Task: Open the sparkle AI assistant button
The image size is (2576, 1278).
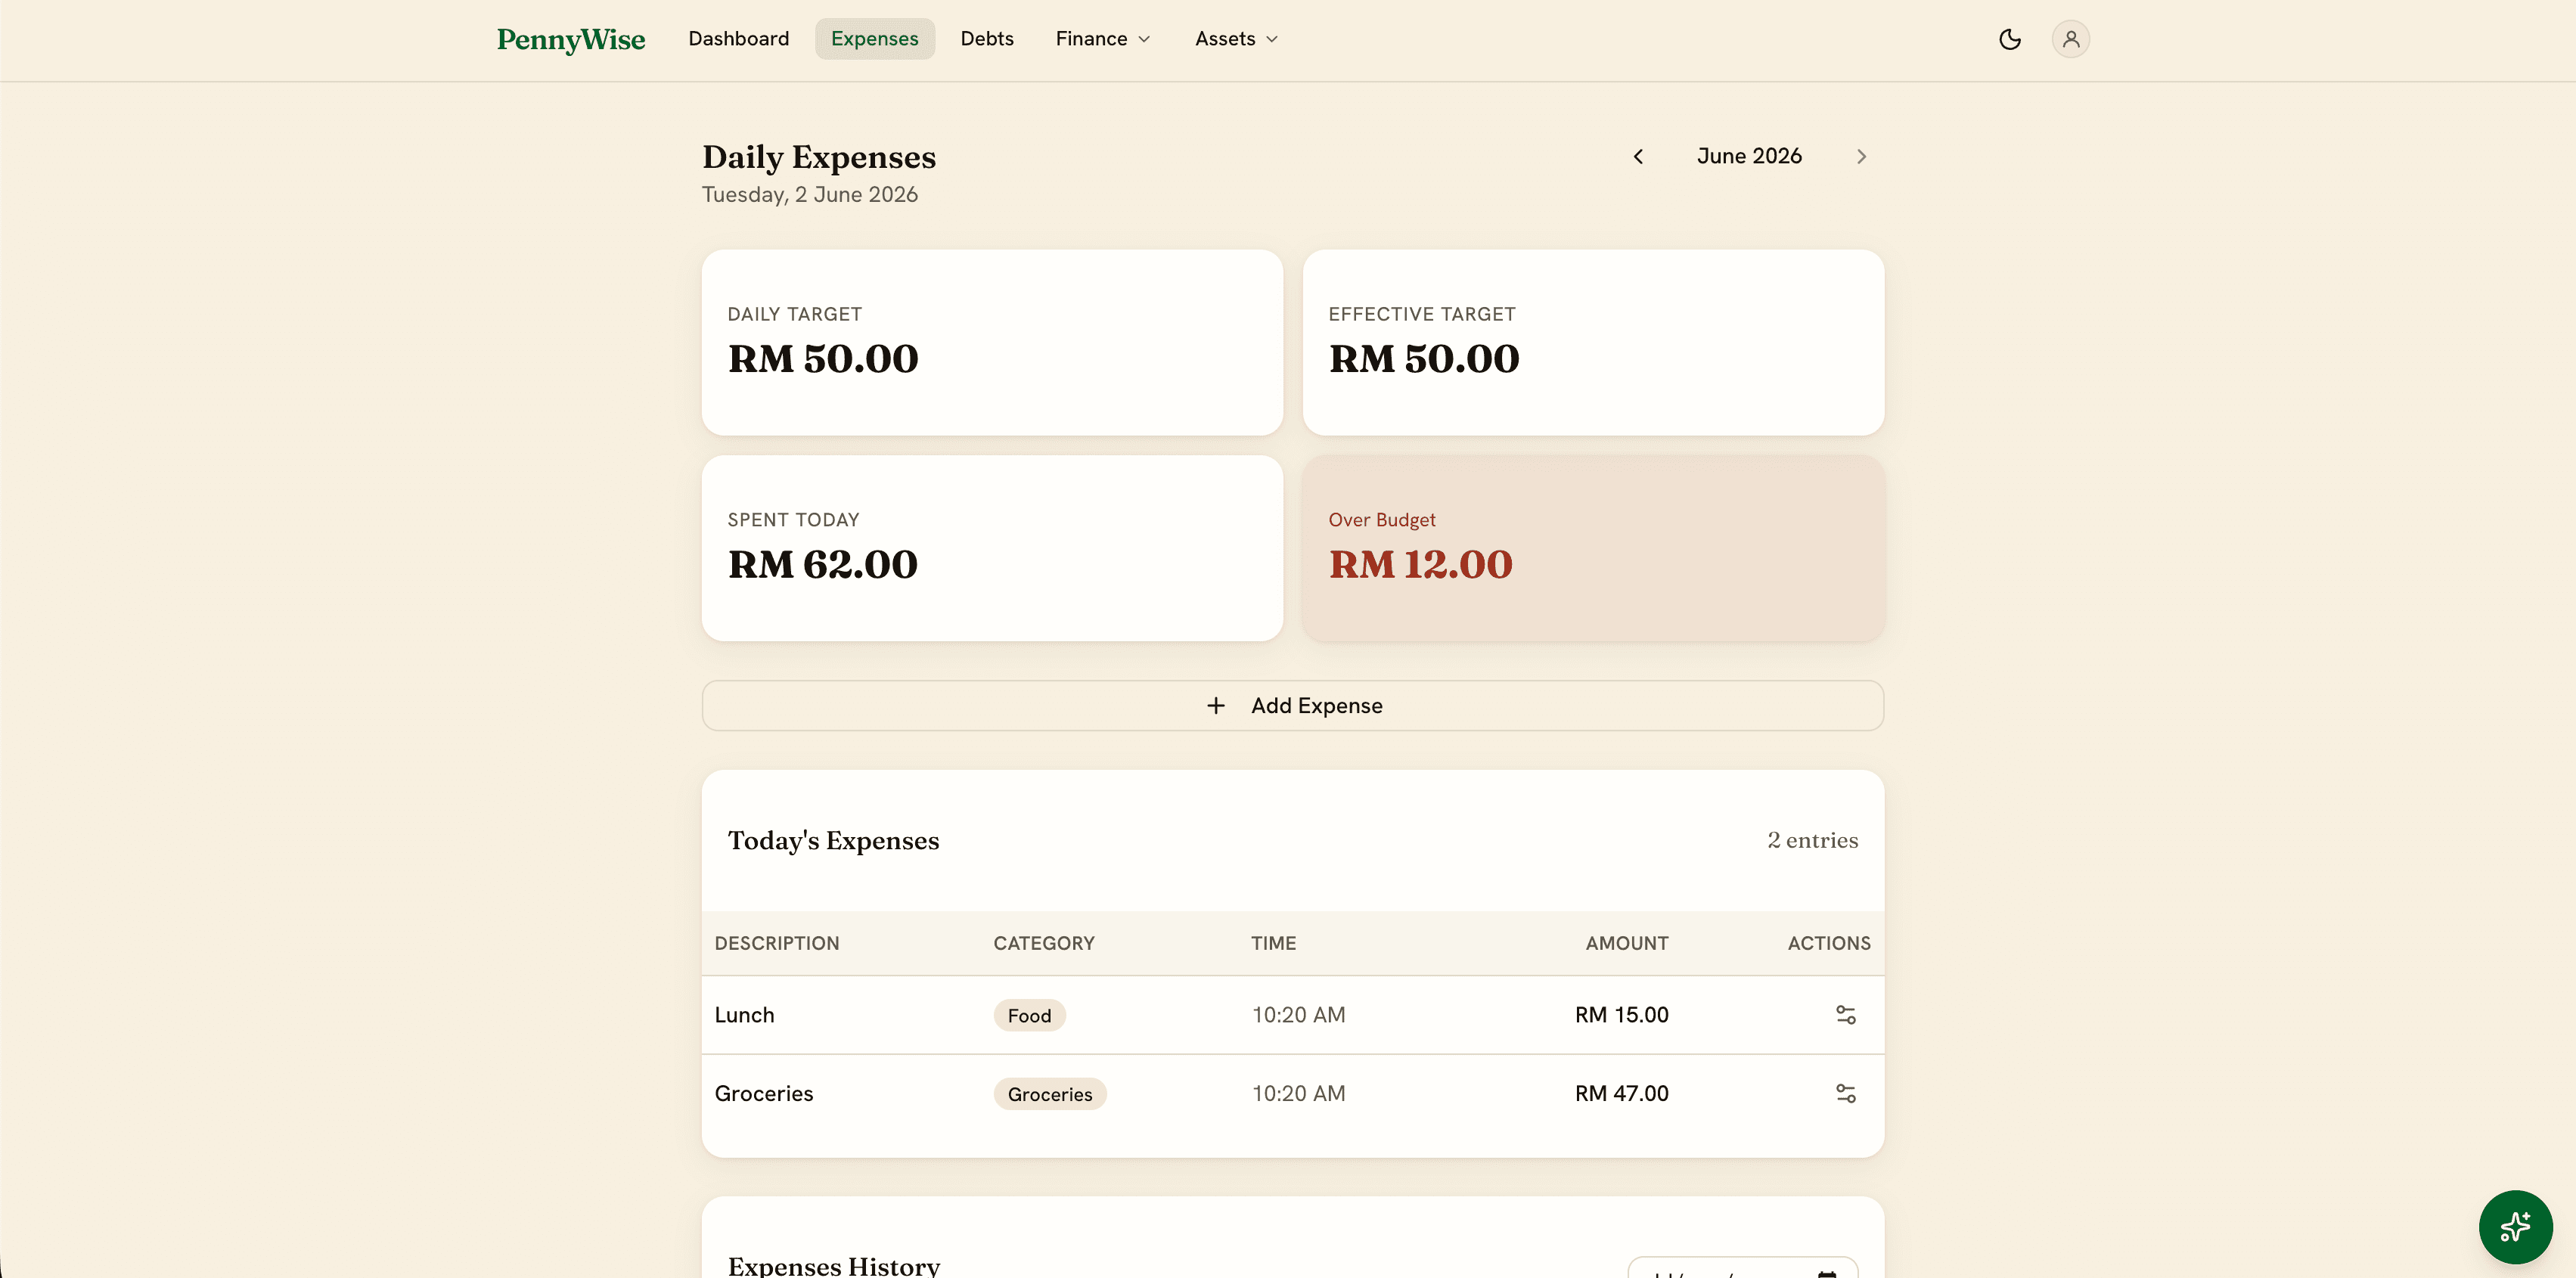Action: [2515, 1226]
